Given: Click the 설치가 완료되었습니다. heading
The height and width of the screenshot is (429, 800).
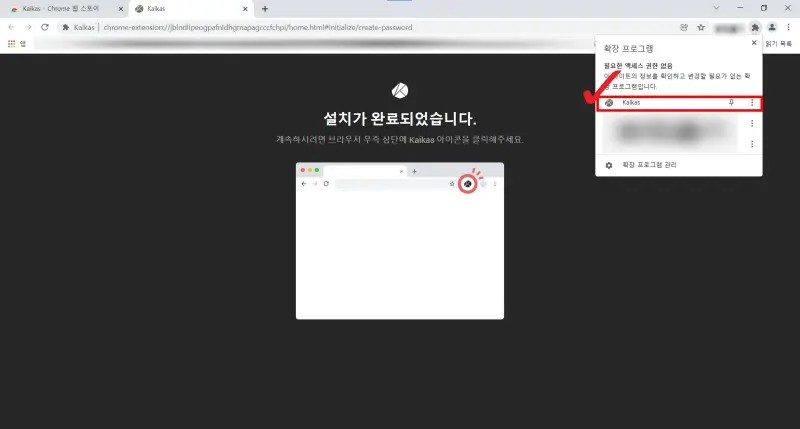Looking at the screenshot, I should (x=400, y=119).
